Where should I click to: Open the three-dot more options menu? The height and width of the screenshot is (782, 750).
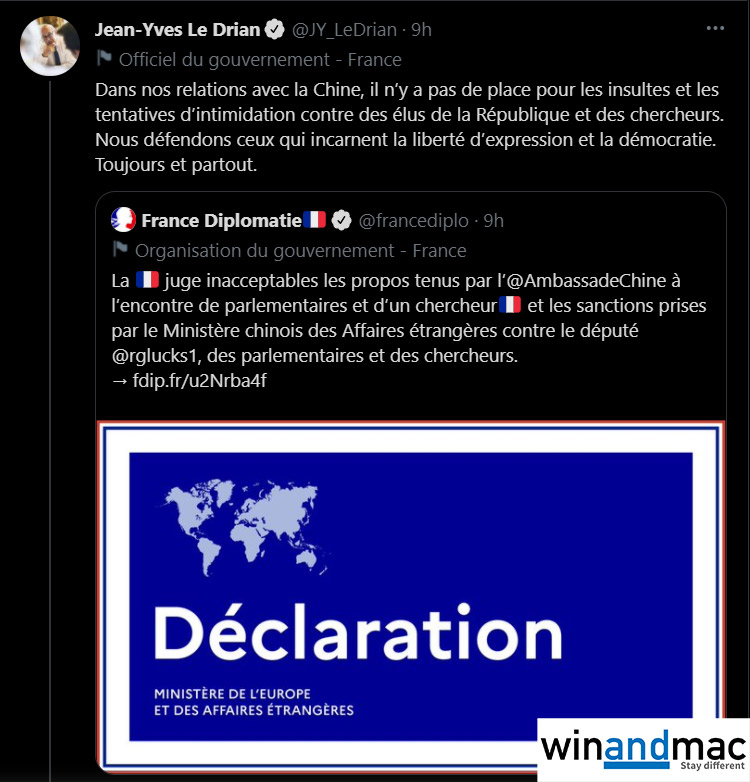[x=715, y=28]
